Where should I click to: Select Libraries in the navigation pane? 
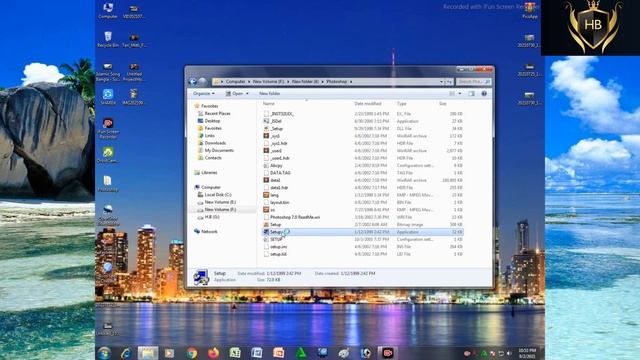206,173
